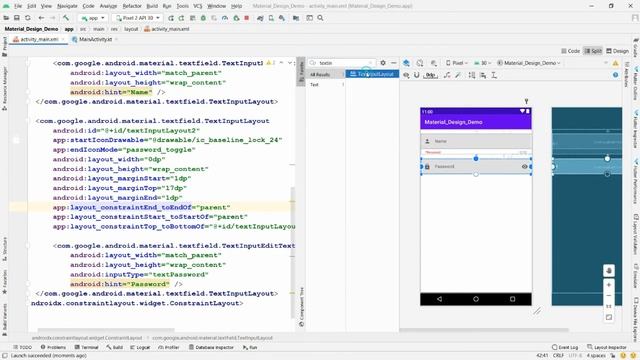
Task: Click the Sync/reload toolbar icon
Action: [x=28, y=18]
